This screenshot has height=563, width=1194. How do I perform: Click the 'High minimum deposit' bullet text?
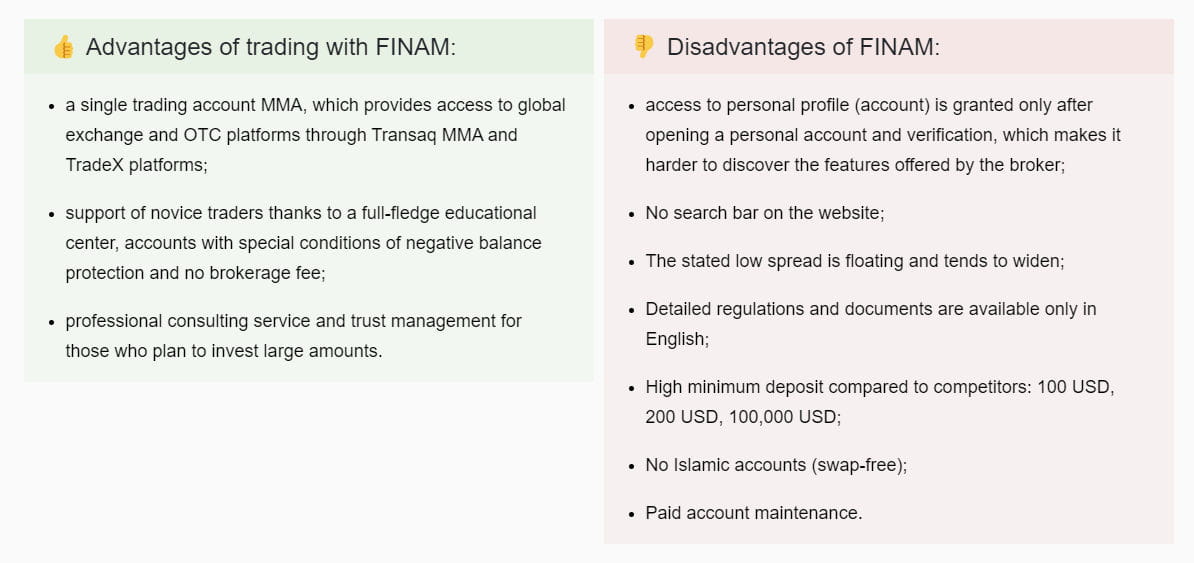pyautogui.click(x=880, y=387)
